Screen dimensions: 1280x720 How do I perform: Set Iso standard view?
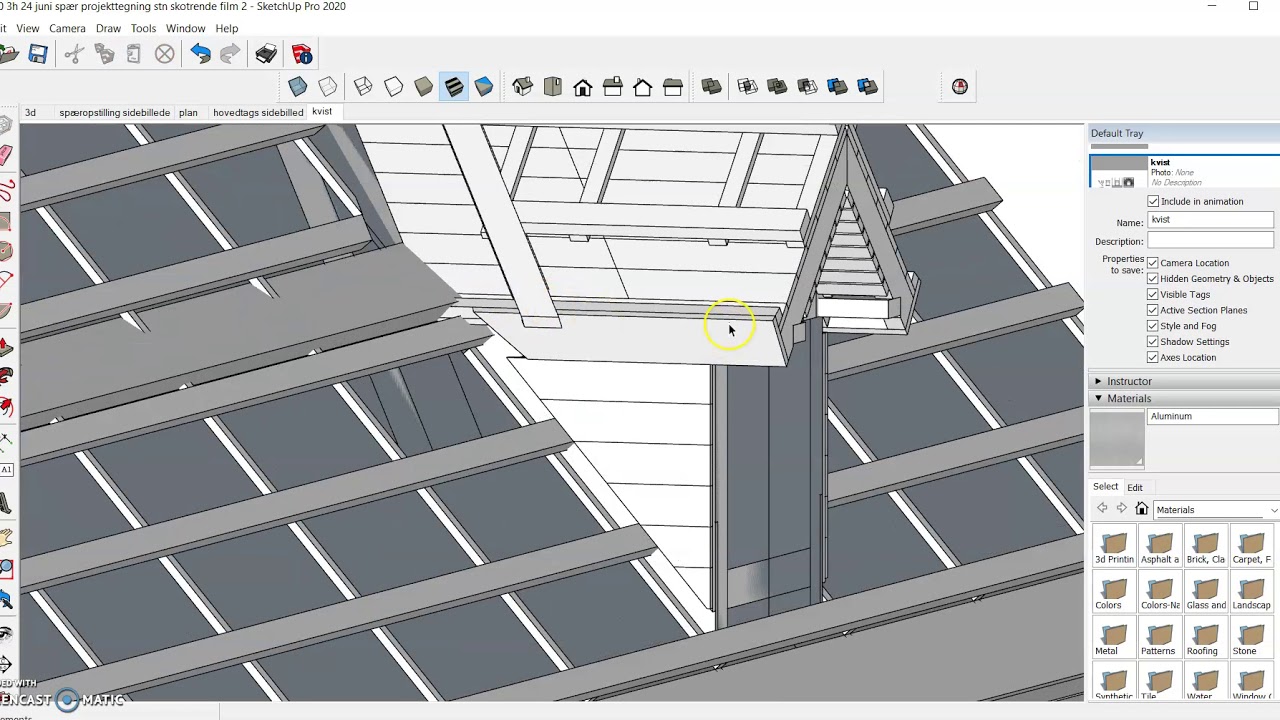click(x=522, y=87)
